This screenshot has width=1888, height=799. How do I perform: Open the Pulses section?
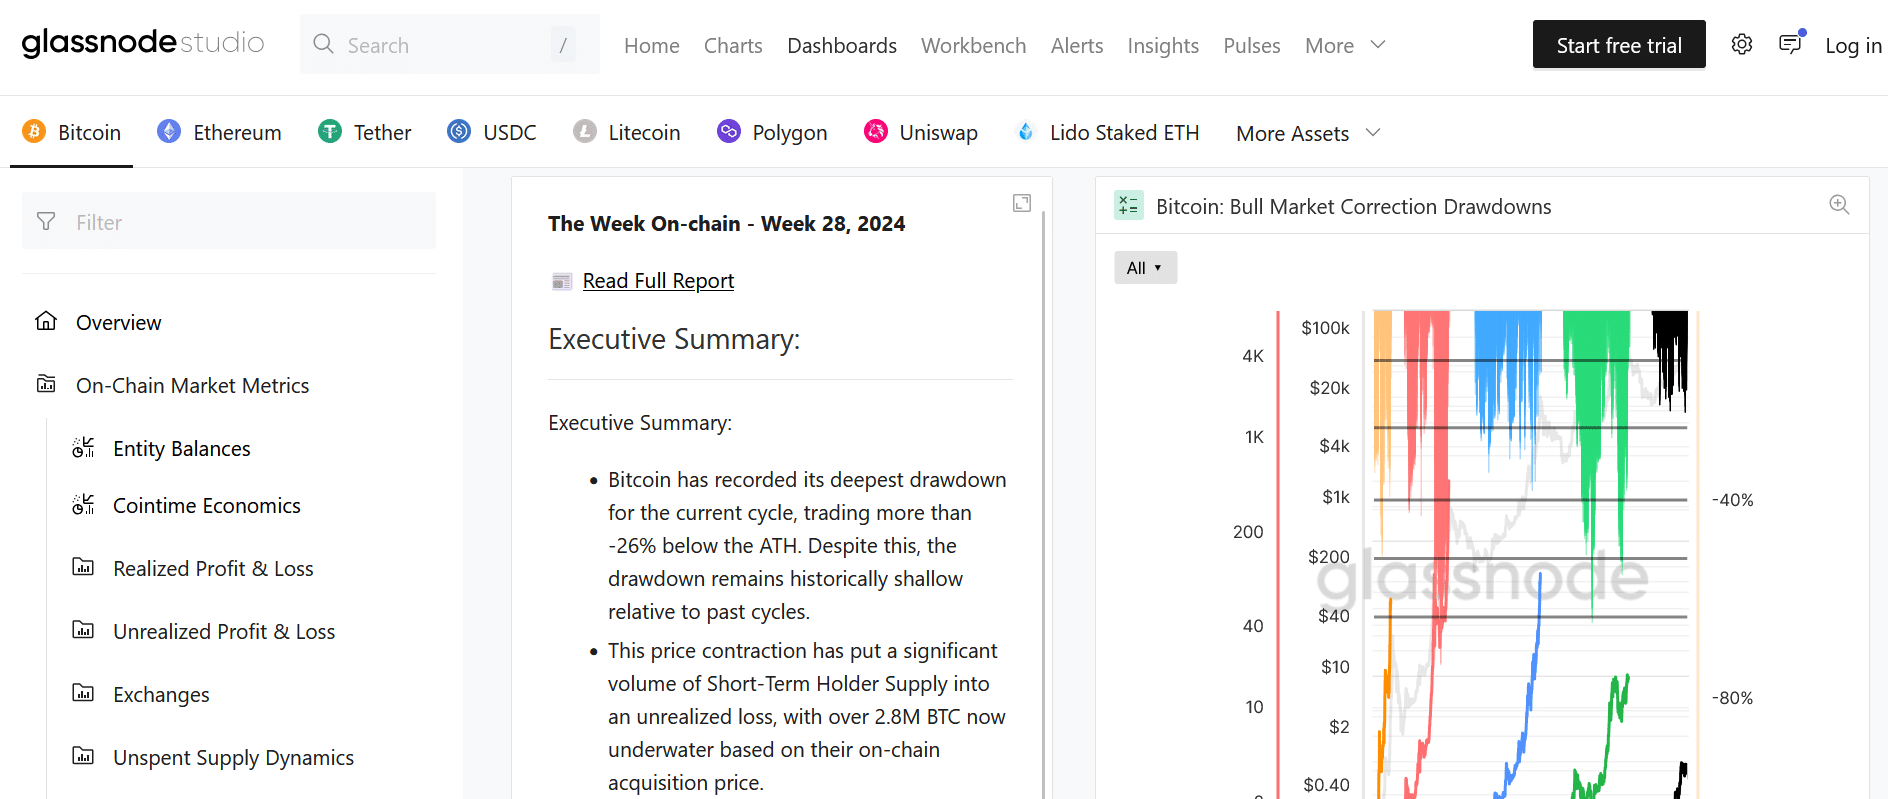[x=1252, y=45]
